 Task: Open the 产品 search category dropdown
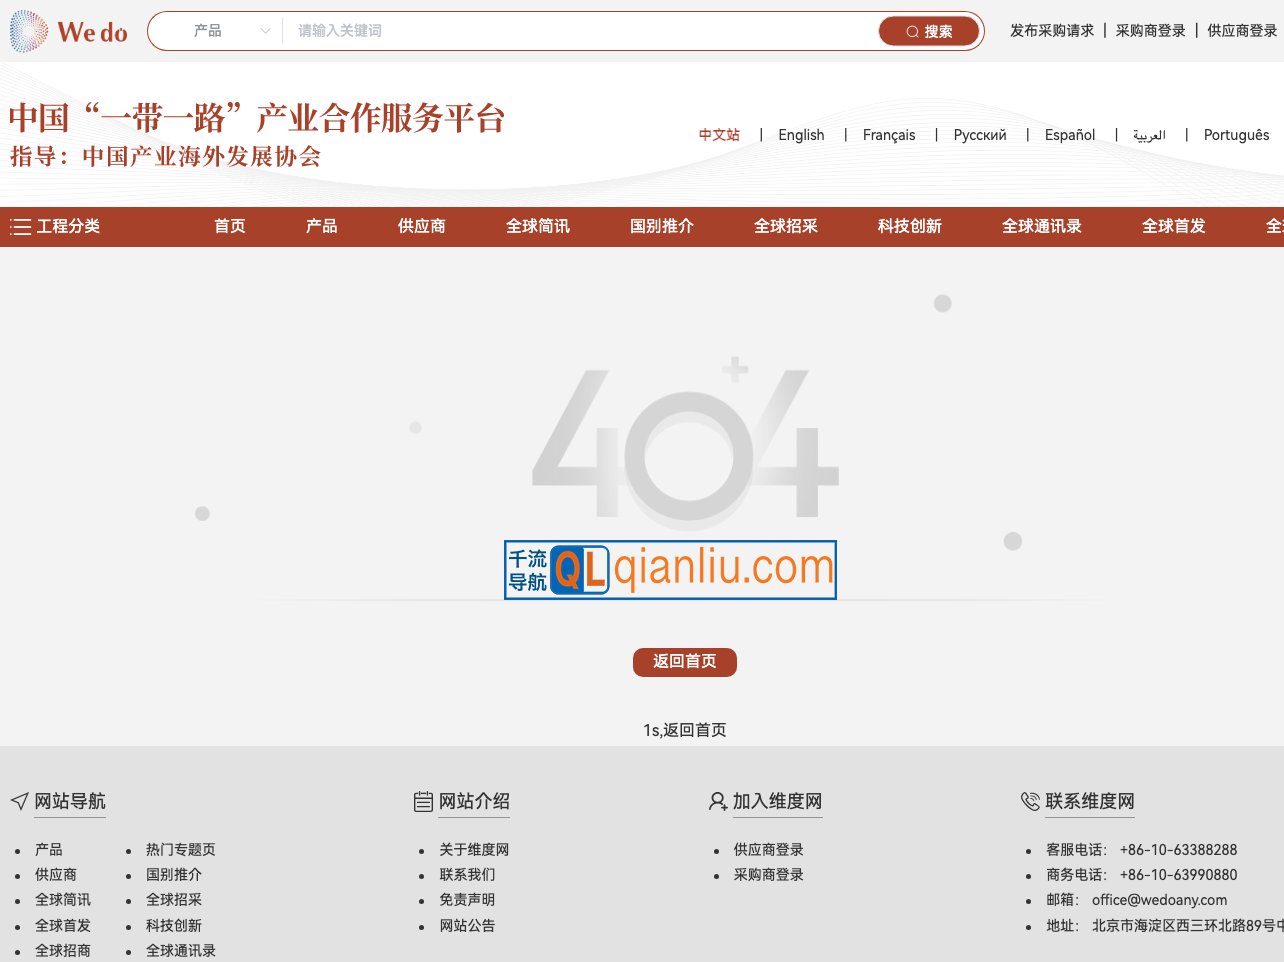click(207, 31)
